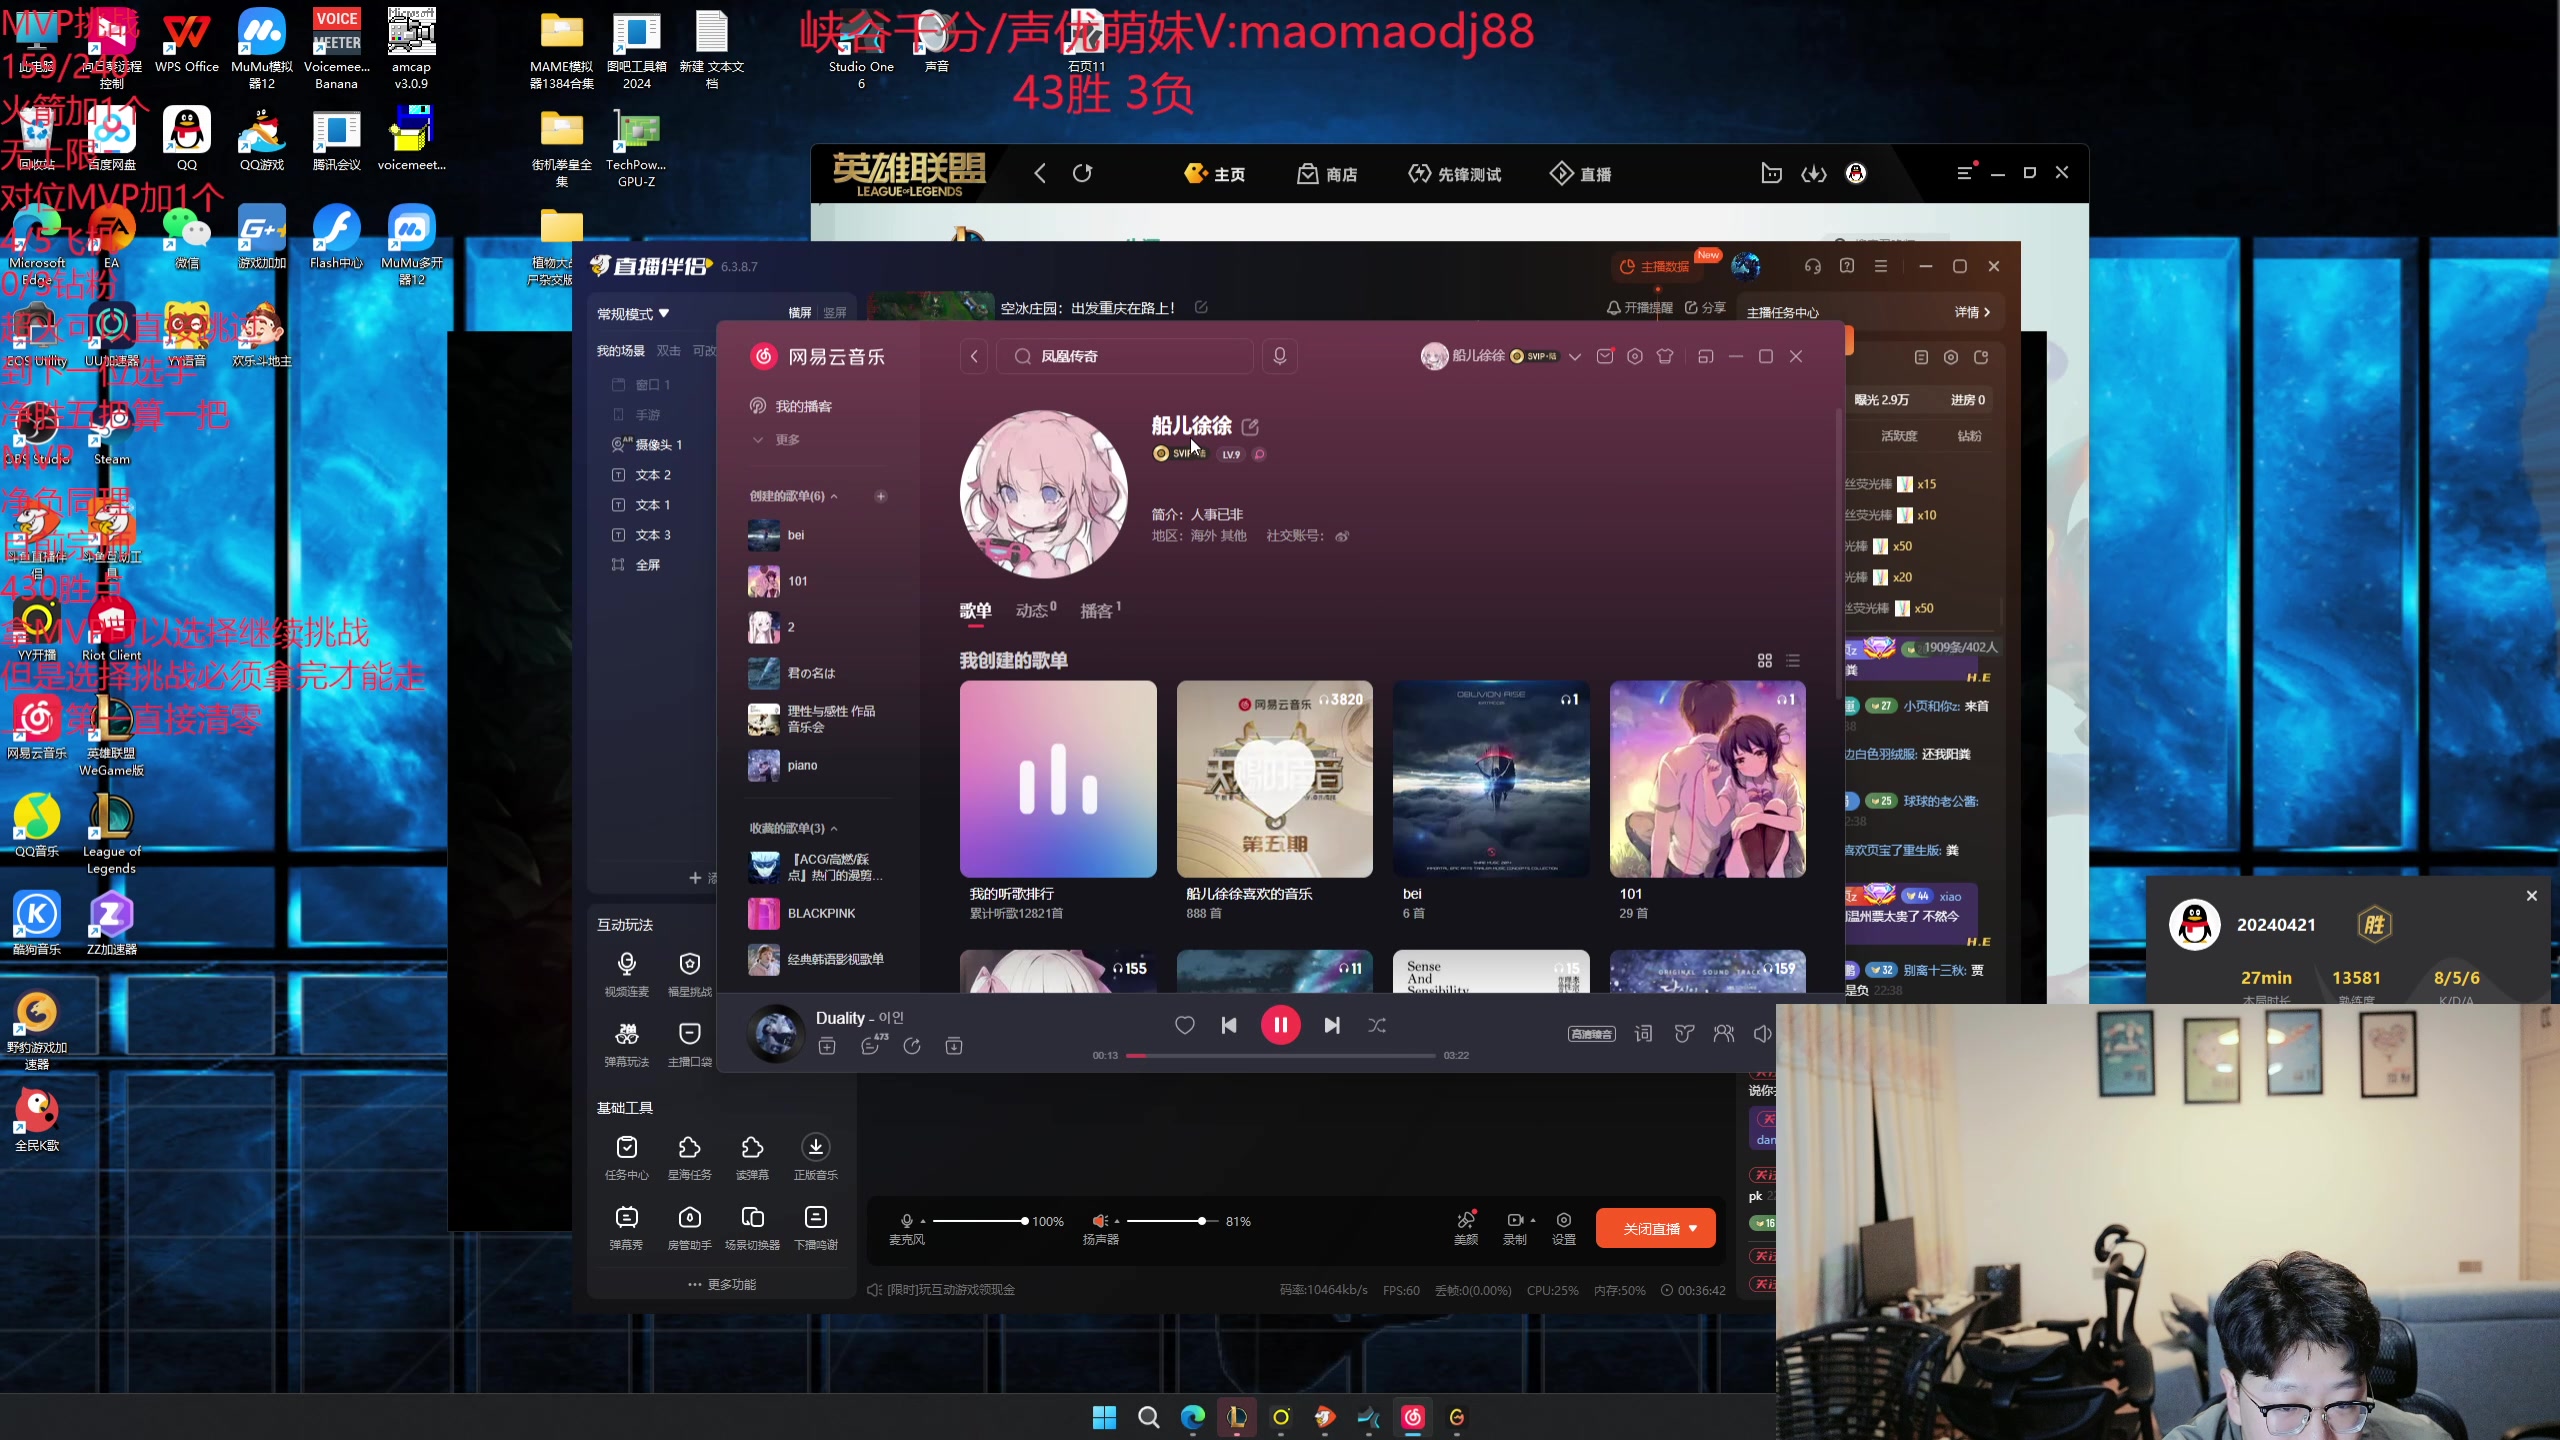Open NetEase music recognition microphone icon
2560x1440 pixels.
(x=1280, y=356)
